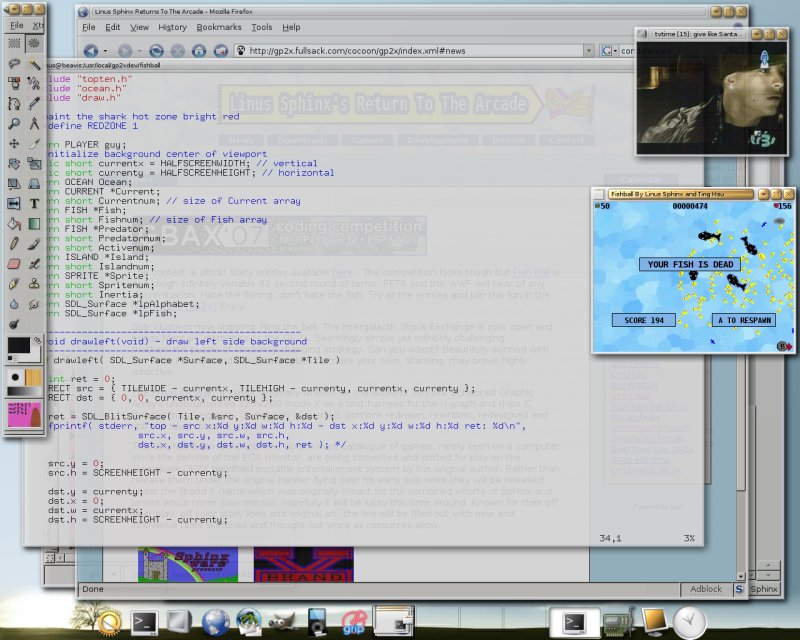Open the Bookmarks menu in Firefox
This screenshot has height=640, width=800.
tap(218, 27)
